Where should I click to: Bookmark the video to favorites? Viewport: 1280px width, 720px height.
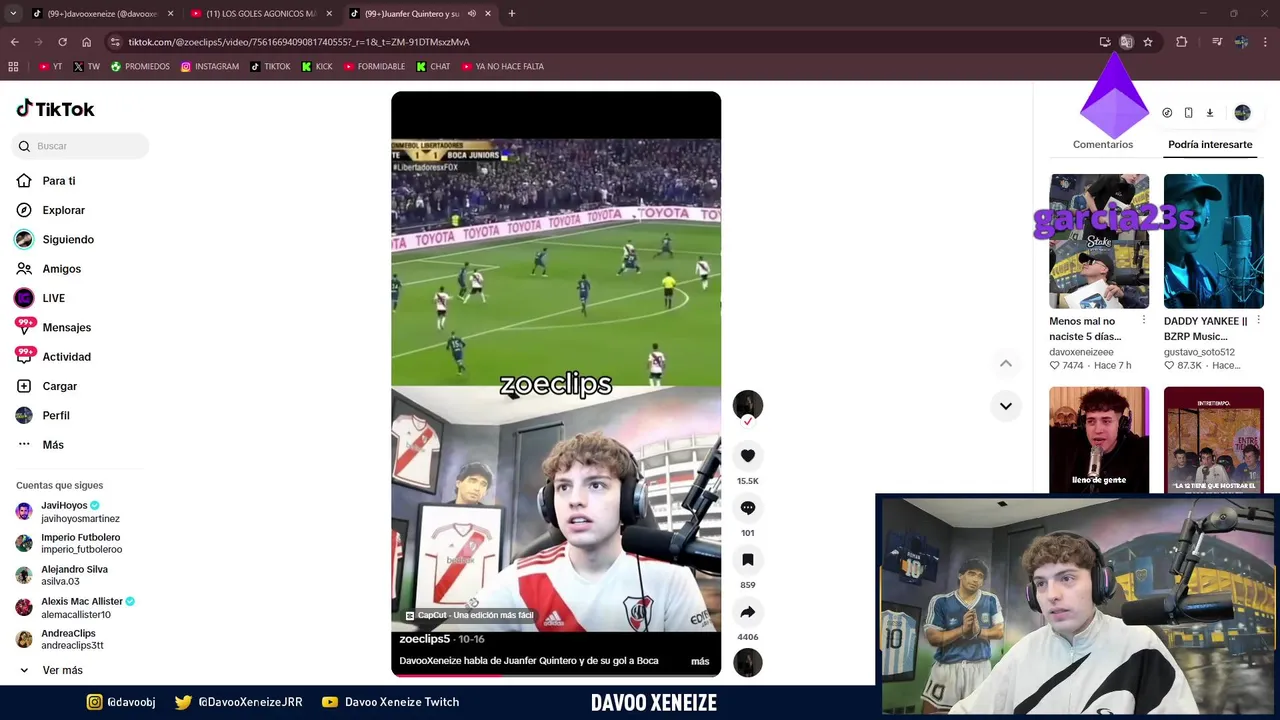coord(747,560)
